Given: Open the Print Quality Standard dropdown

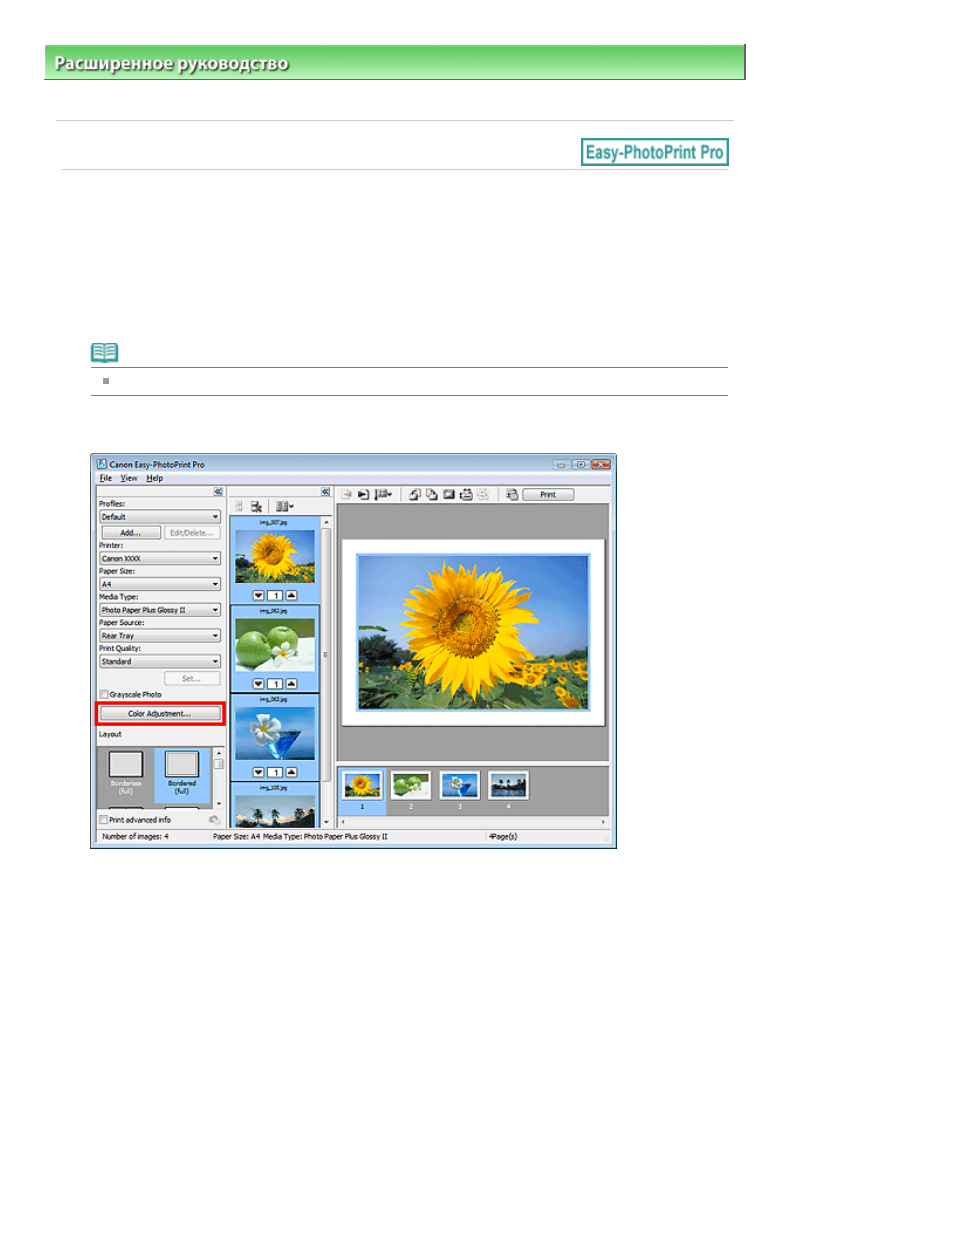Looking at the screenshot, I should (x=160, y=662).
